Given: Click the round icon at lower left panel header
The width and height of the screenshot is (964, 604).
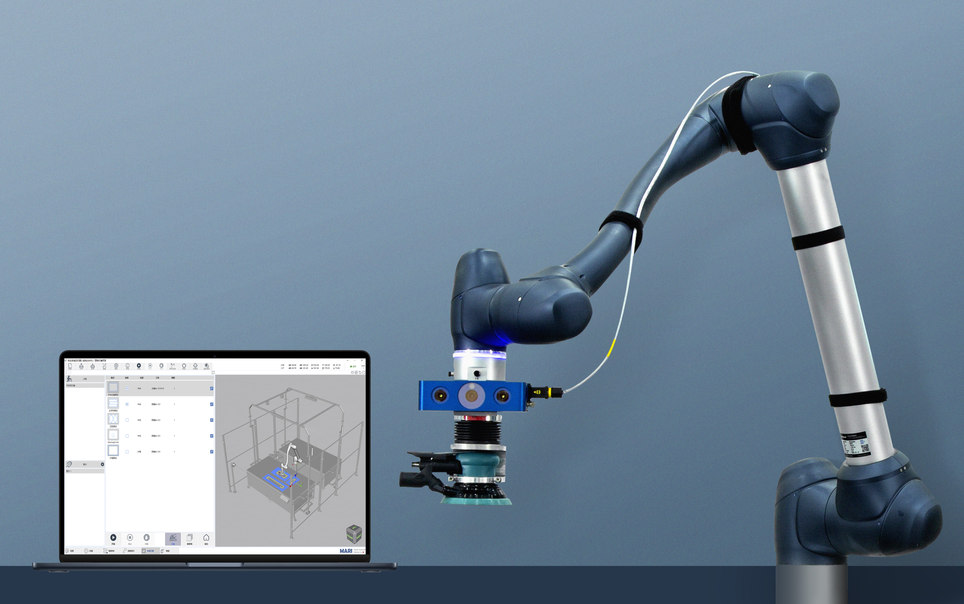Looking at the screenshot, I should point(69,464).
